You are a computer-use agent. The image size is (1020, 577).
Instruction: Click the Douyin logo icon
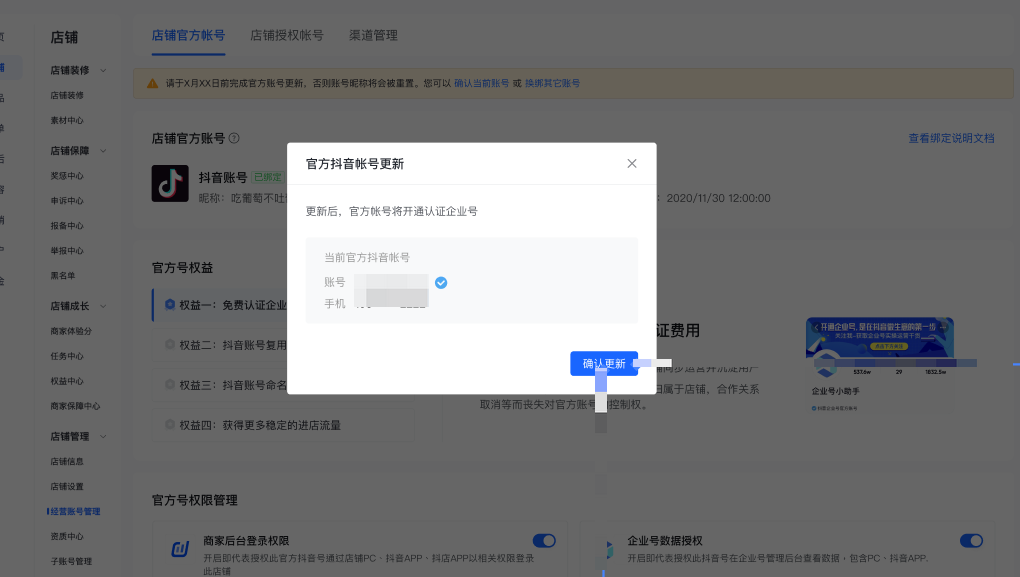click(170, 184)
